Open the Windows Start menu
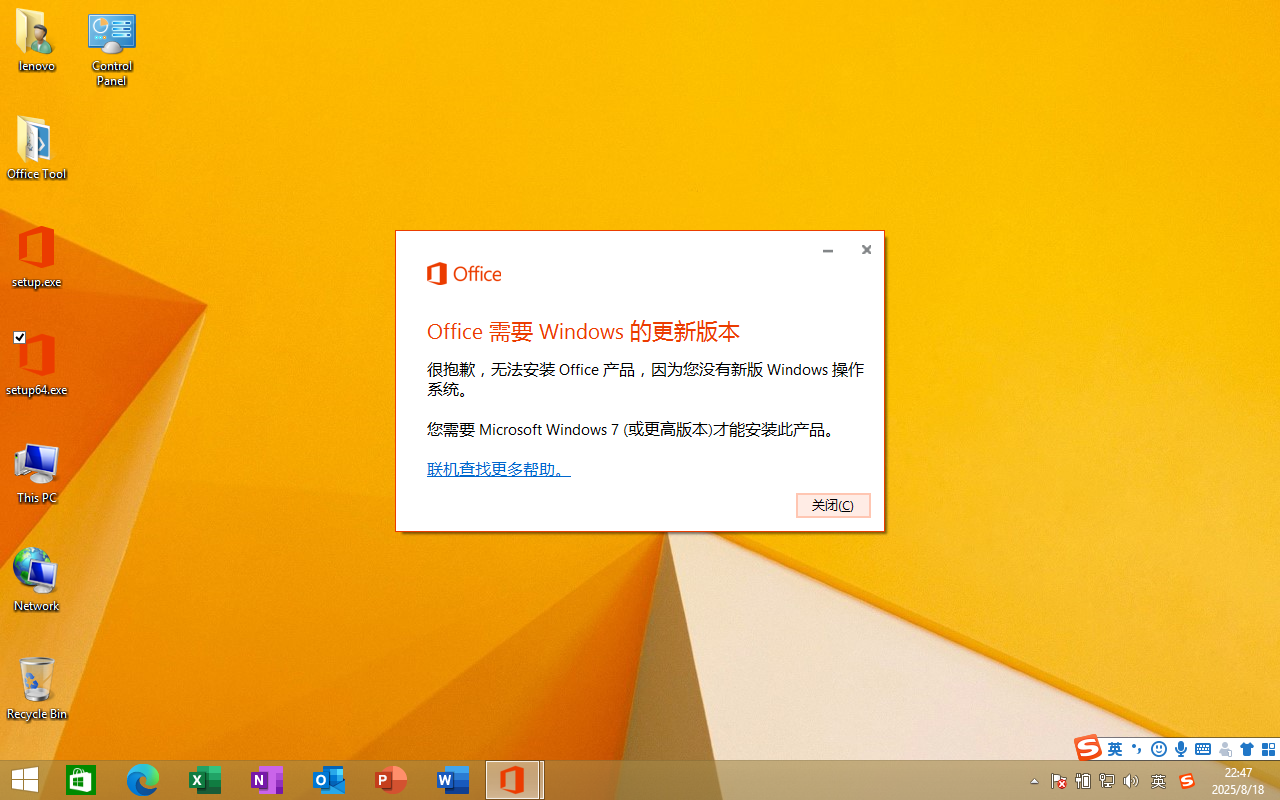Image resolution: width=1280 pixels, height=800 pixels. pos(25,780)
